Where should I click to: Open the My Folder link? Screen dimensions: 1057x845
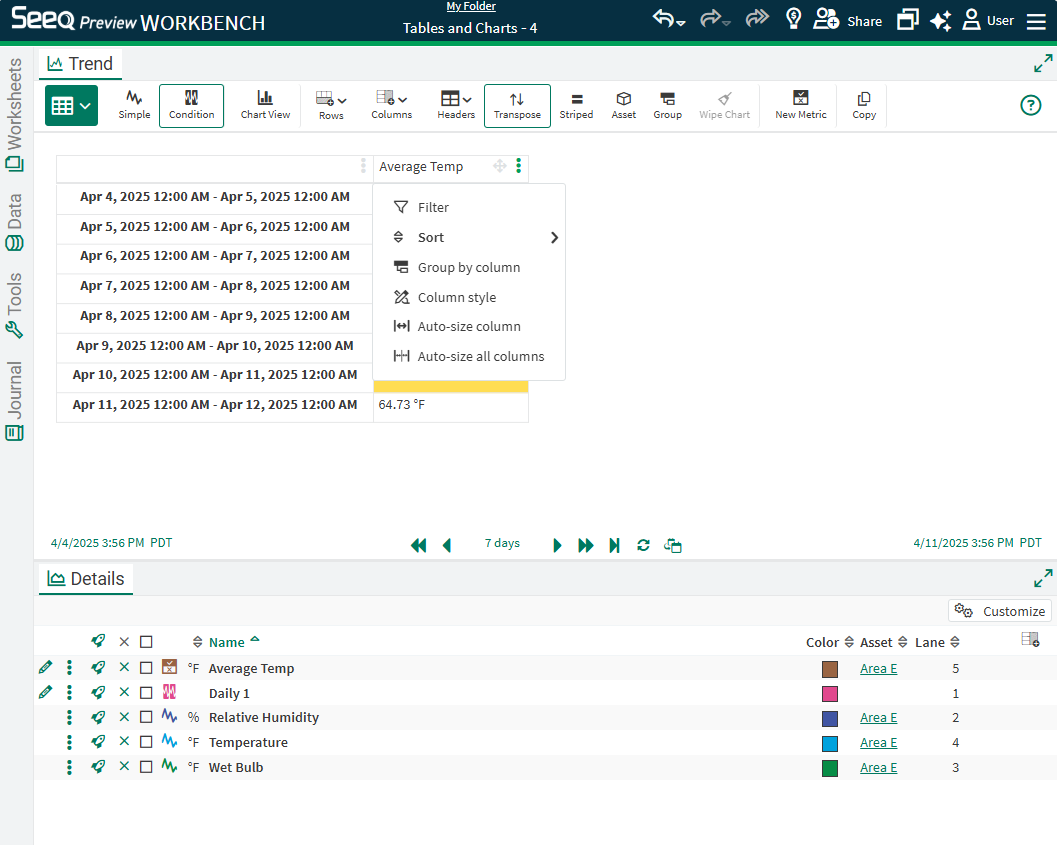point(470,7)
